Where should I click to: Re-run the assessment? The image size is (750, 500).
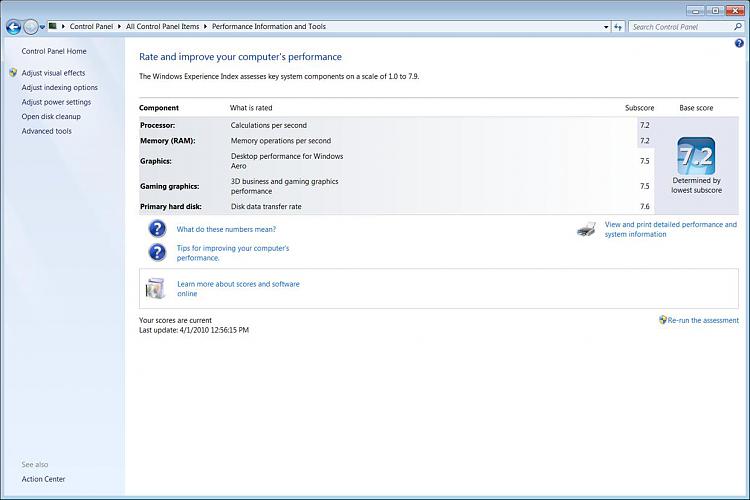pyautogui.click(x=703, y=320)
